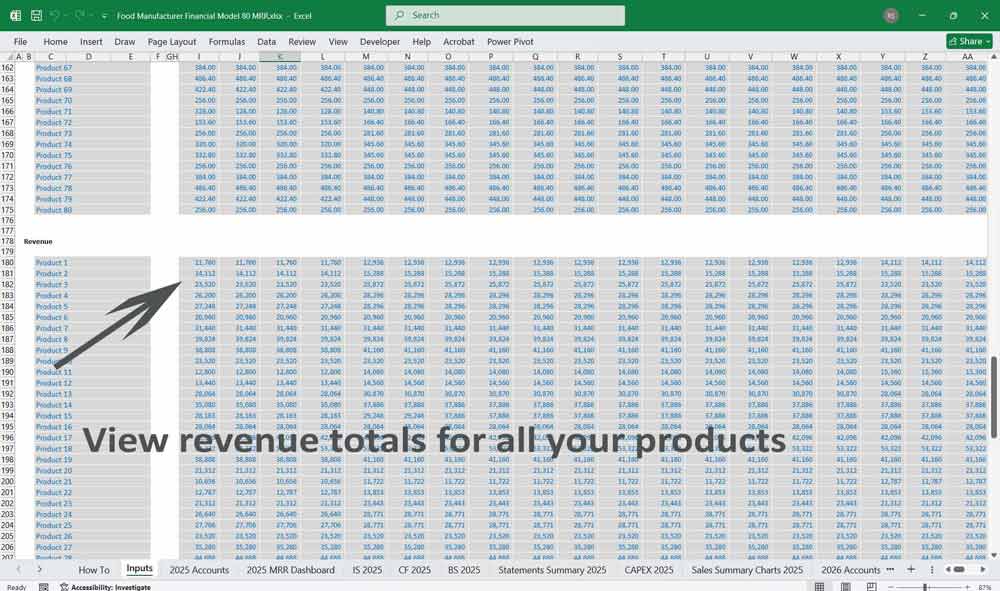Click the Save icon in Quick Access Toolbar
The image size is (1000, 591).
(36, 15)
